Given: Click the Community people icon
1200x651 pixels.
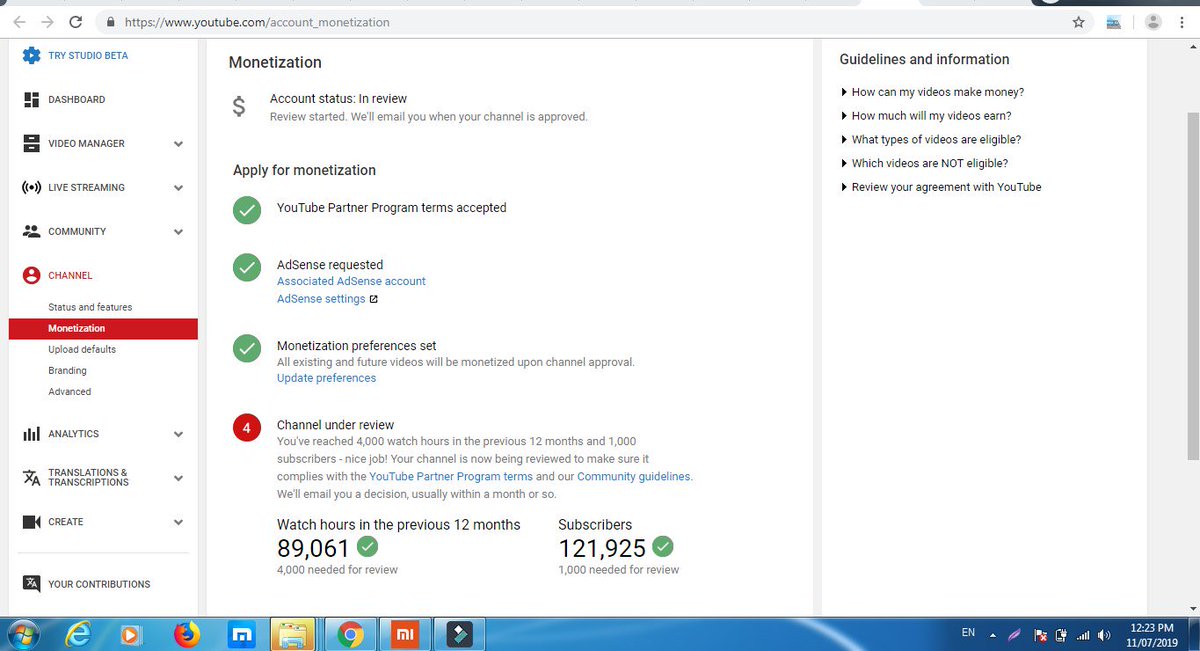Looking at the screenshot, I should (x=31, y=231).
